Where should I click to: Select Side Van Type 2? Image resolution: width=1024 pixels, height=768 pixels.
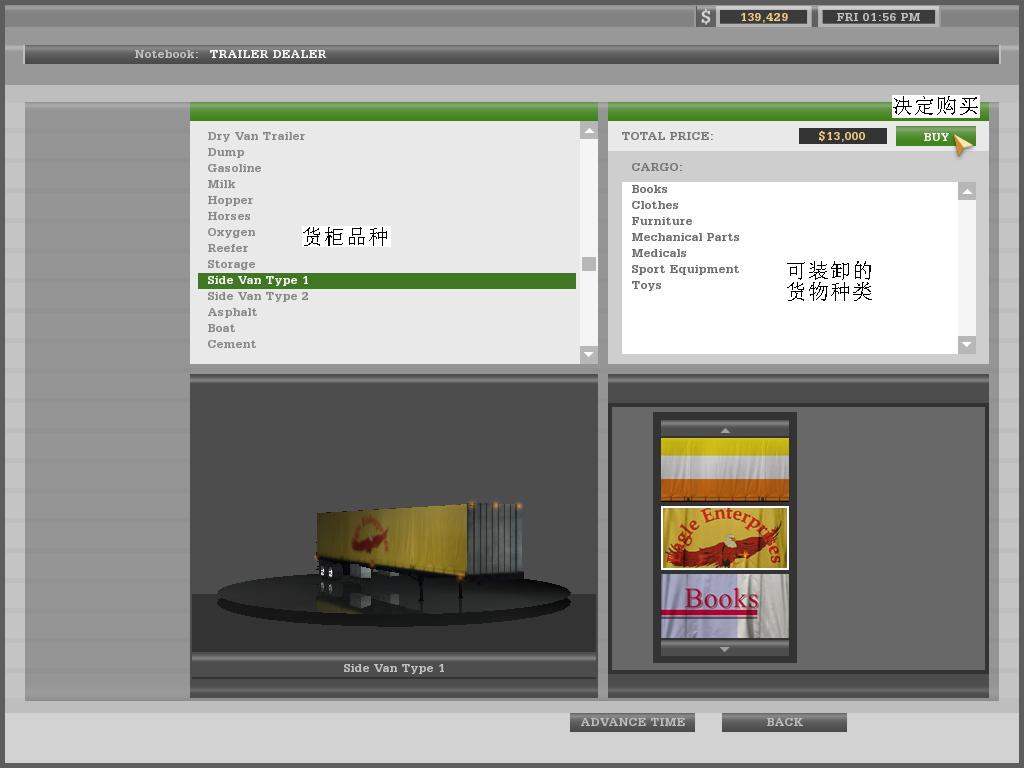[258, 296]
